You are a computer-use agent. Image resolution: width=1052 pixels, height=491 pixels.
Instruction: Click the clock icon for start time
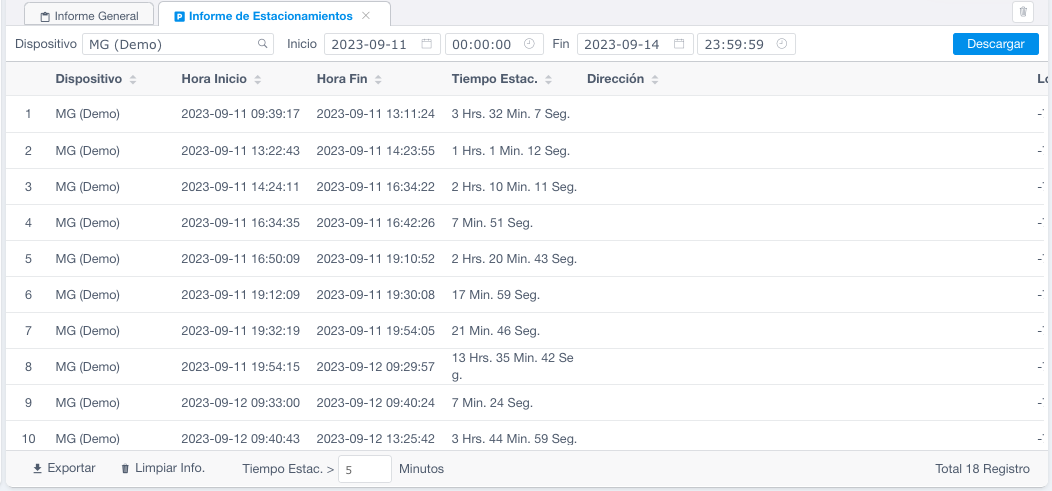coord(529,44)
